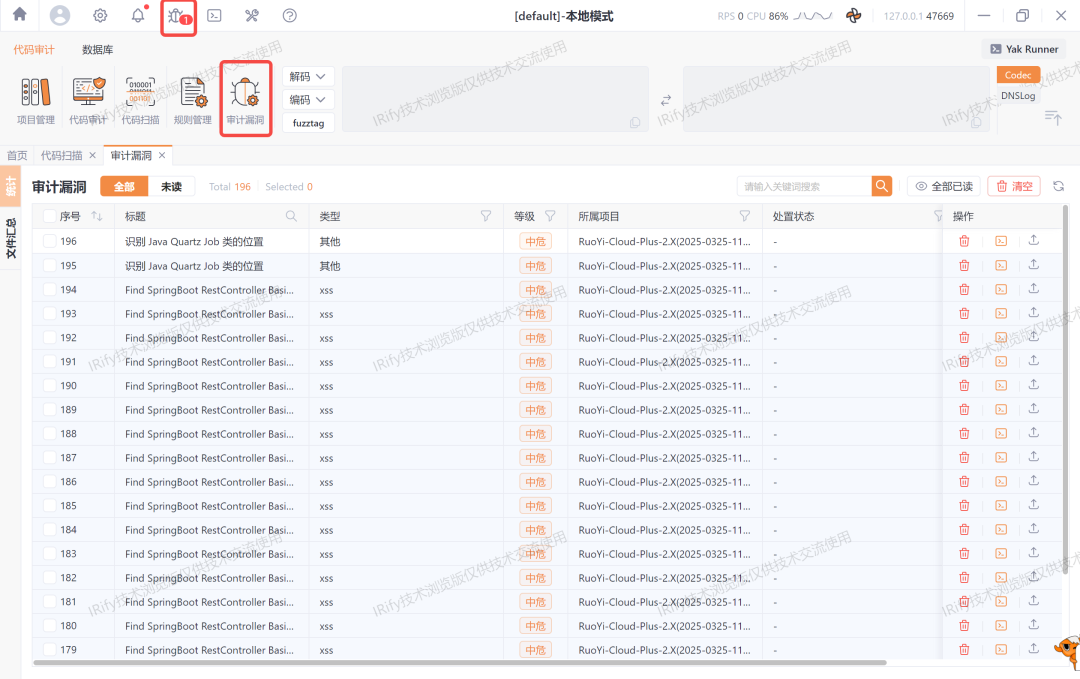
Task: Check the checkbox for row 195
Action: pos(50,265)
